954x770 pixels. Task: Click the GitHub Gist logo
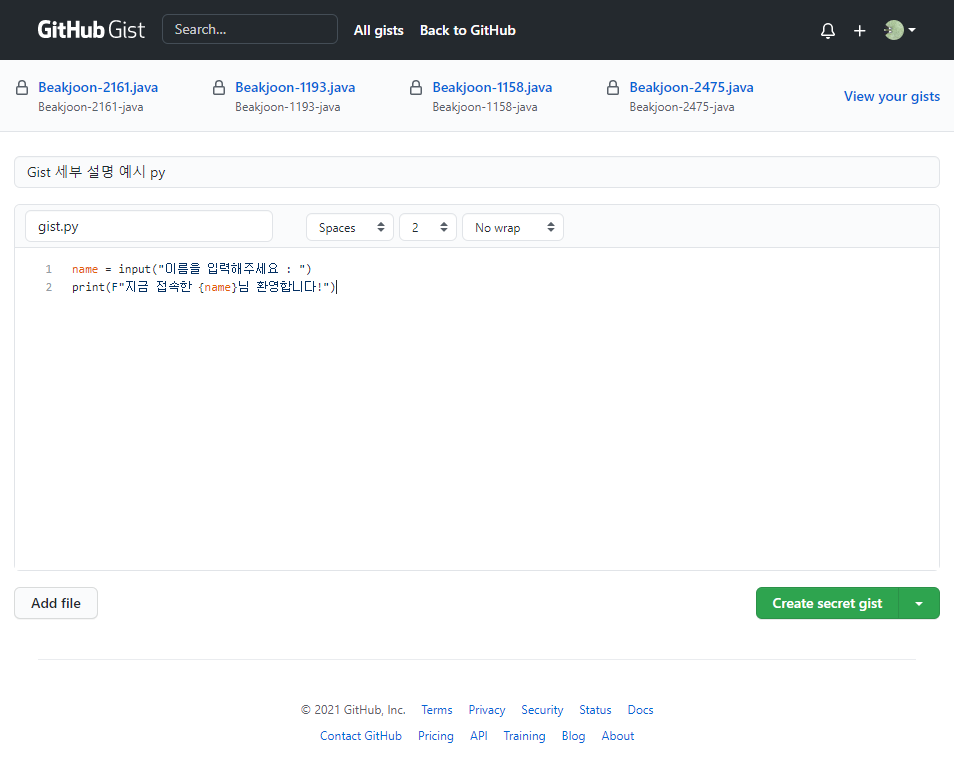[91, 30]
